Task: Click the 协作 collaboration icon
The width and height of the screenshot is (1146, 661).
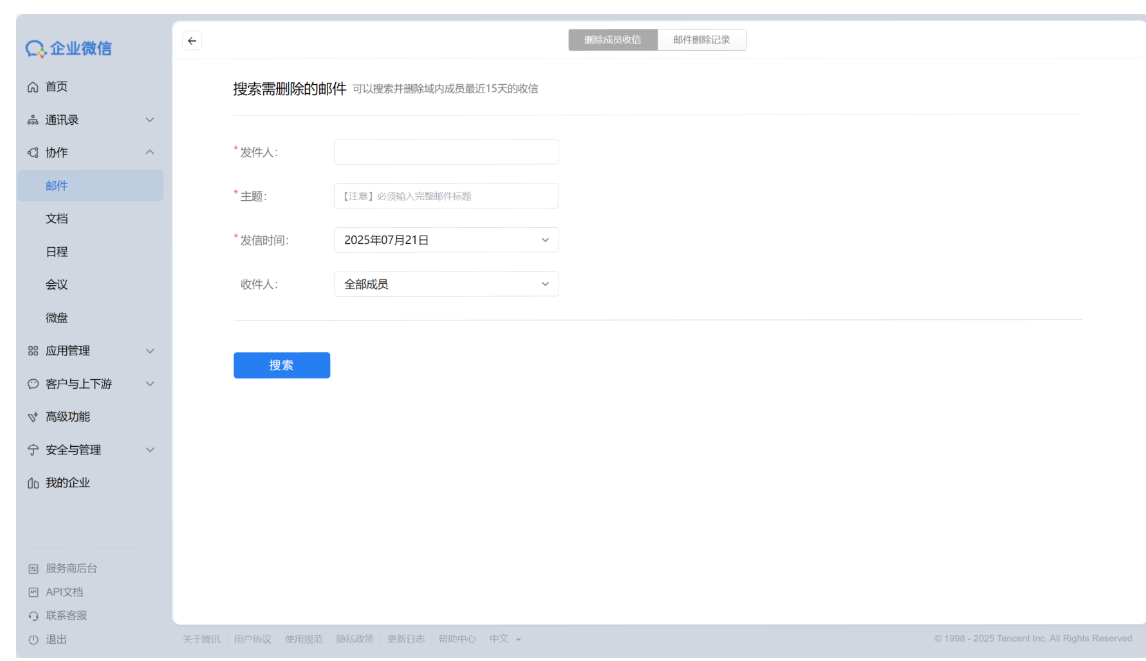Action: click(x=33, y=153)
